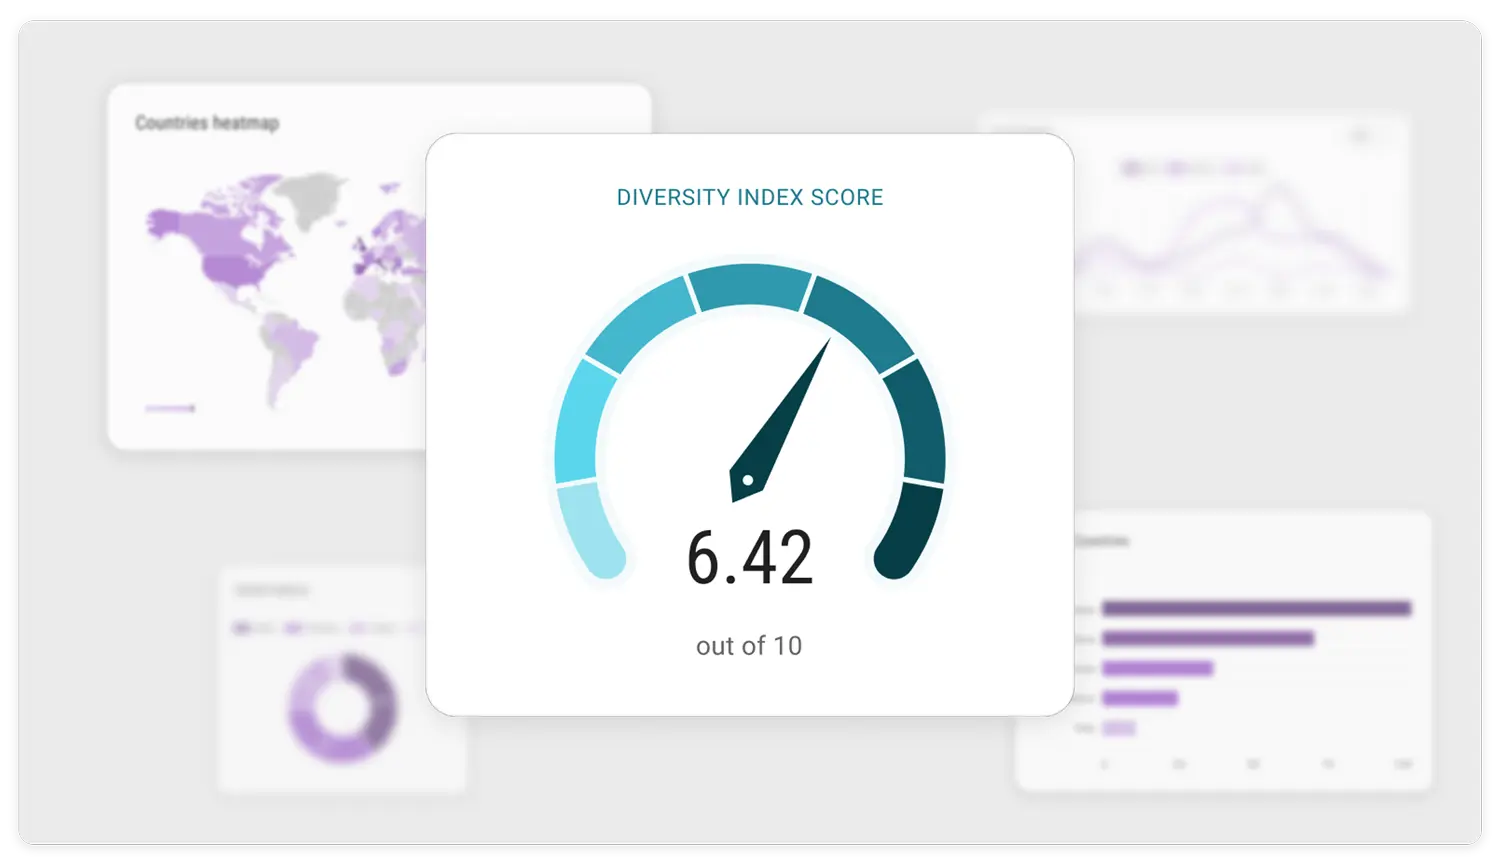Image resolution: width=1500 pixels, height=864 pixels.
Task: Select the shortest bar in the bar chart
Action: (1119, 728)
